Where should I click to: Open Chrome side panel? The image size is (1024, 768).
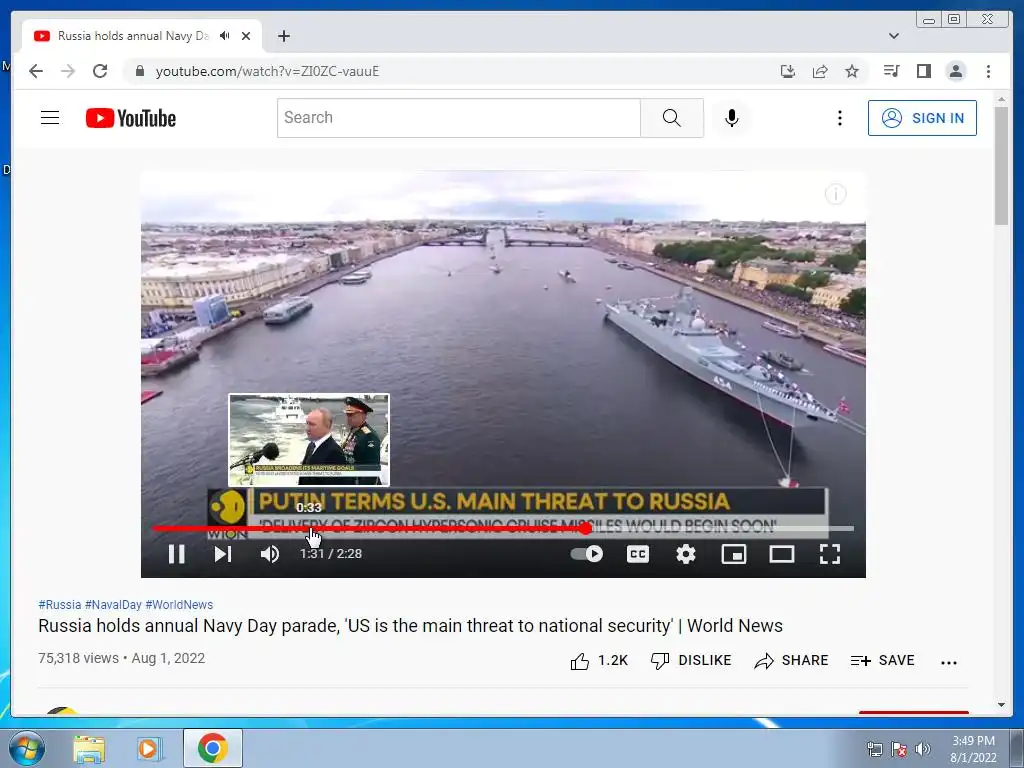click(x=923, y=71)
